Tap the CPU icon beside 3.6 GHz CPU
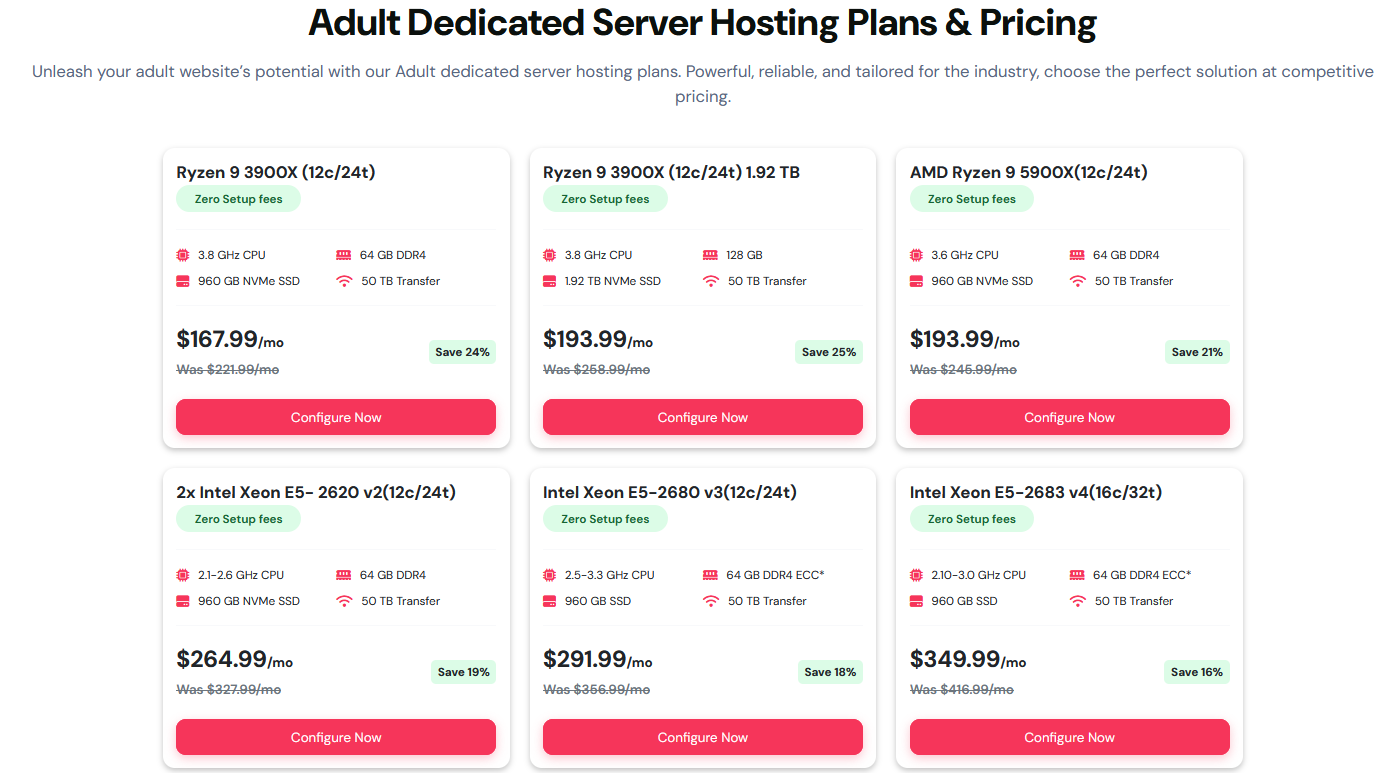 tap(917, 255)
